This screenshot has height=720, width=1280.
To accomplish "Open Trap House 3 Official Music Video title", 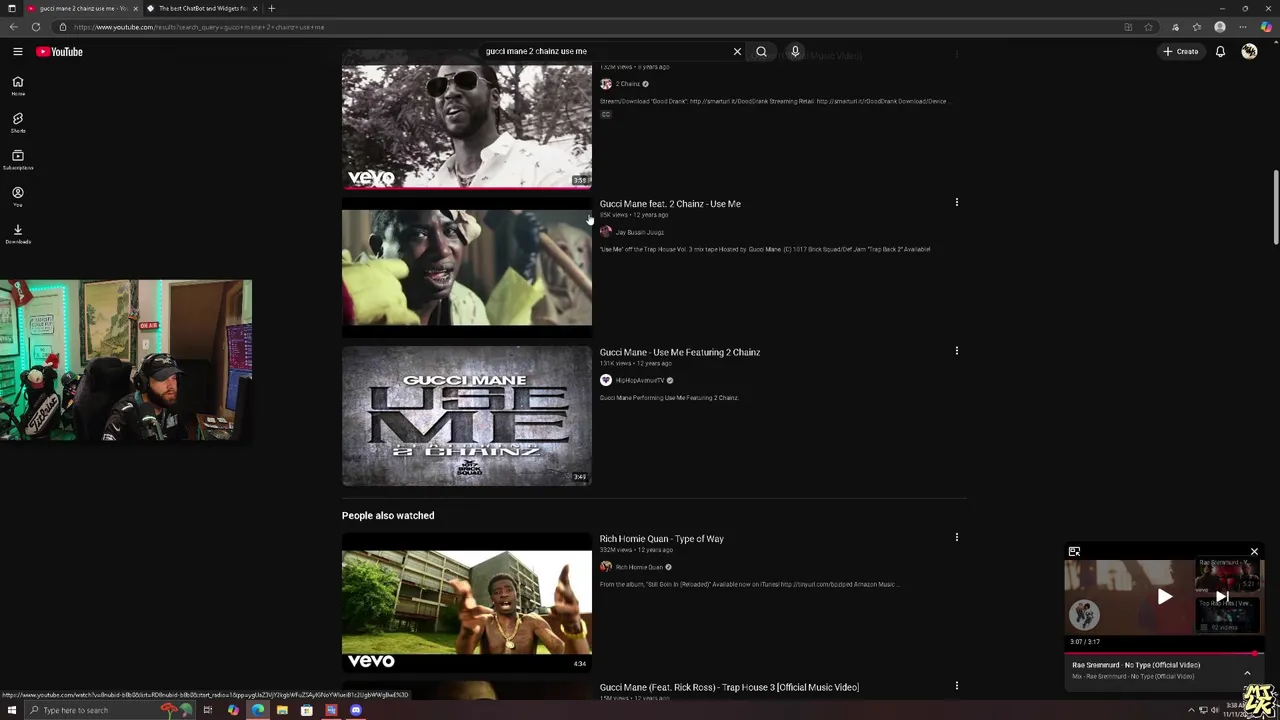I will coord(729,687).
